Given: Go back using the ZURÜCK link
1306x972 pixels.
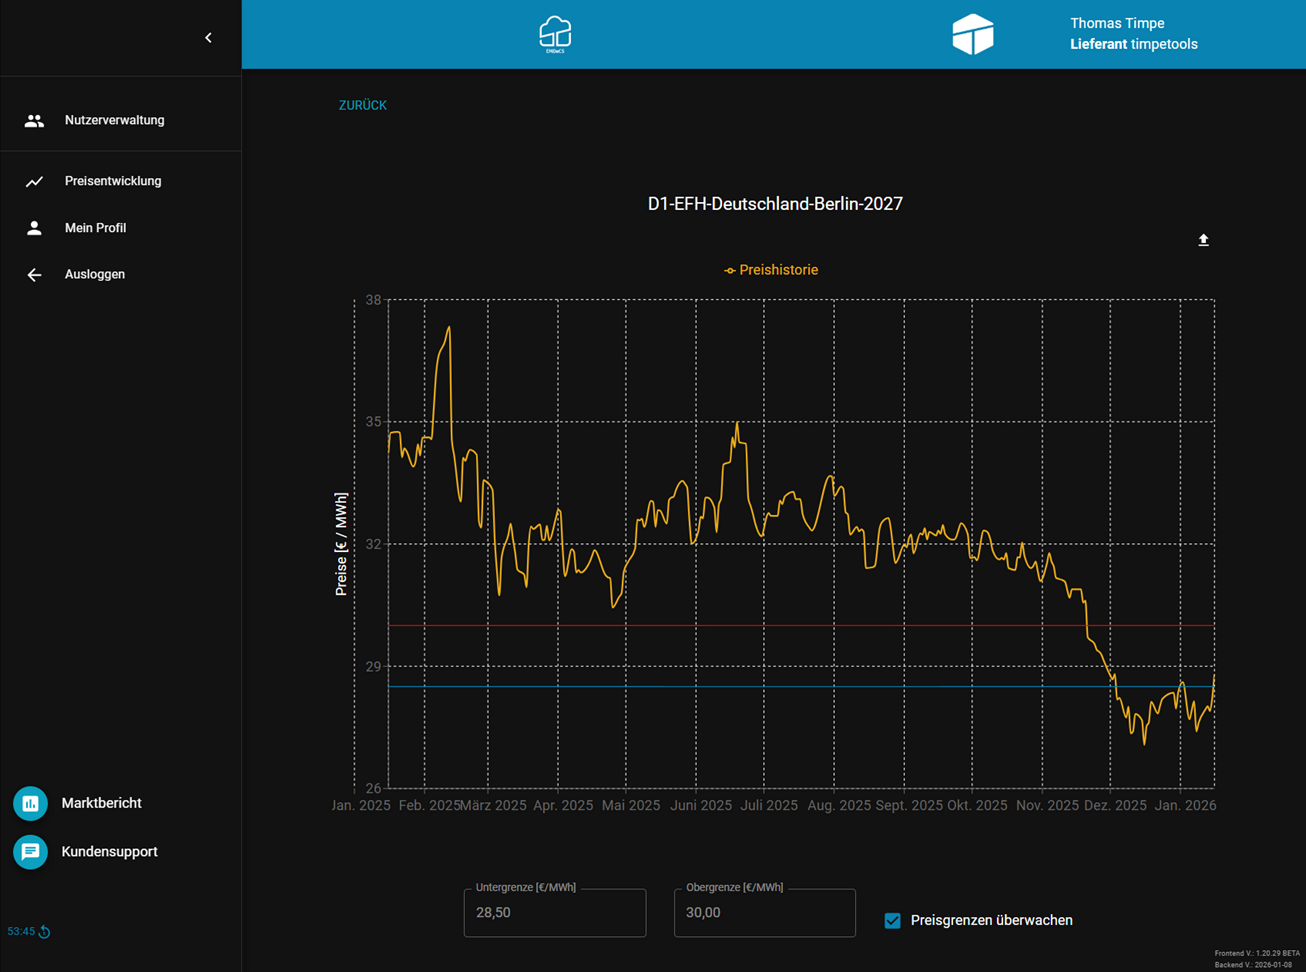Looking at the screenshot, I should pos(362,105).
